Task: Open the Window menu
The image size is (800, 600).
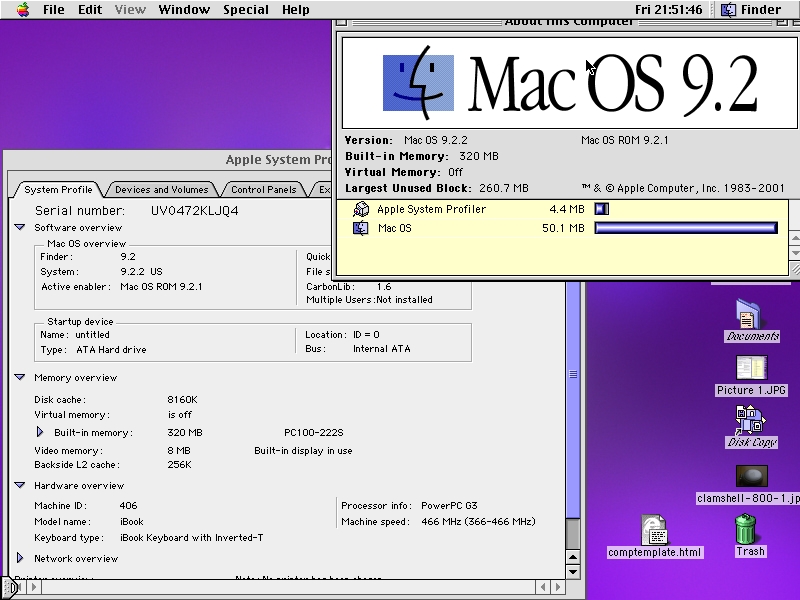Action: (184, 10)
